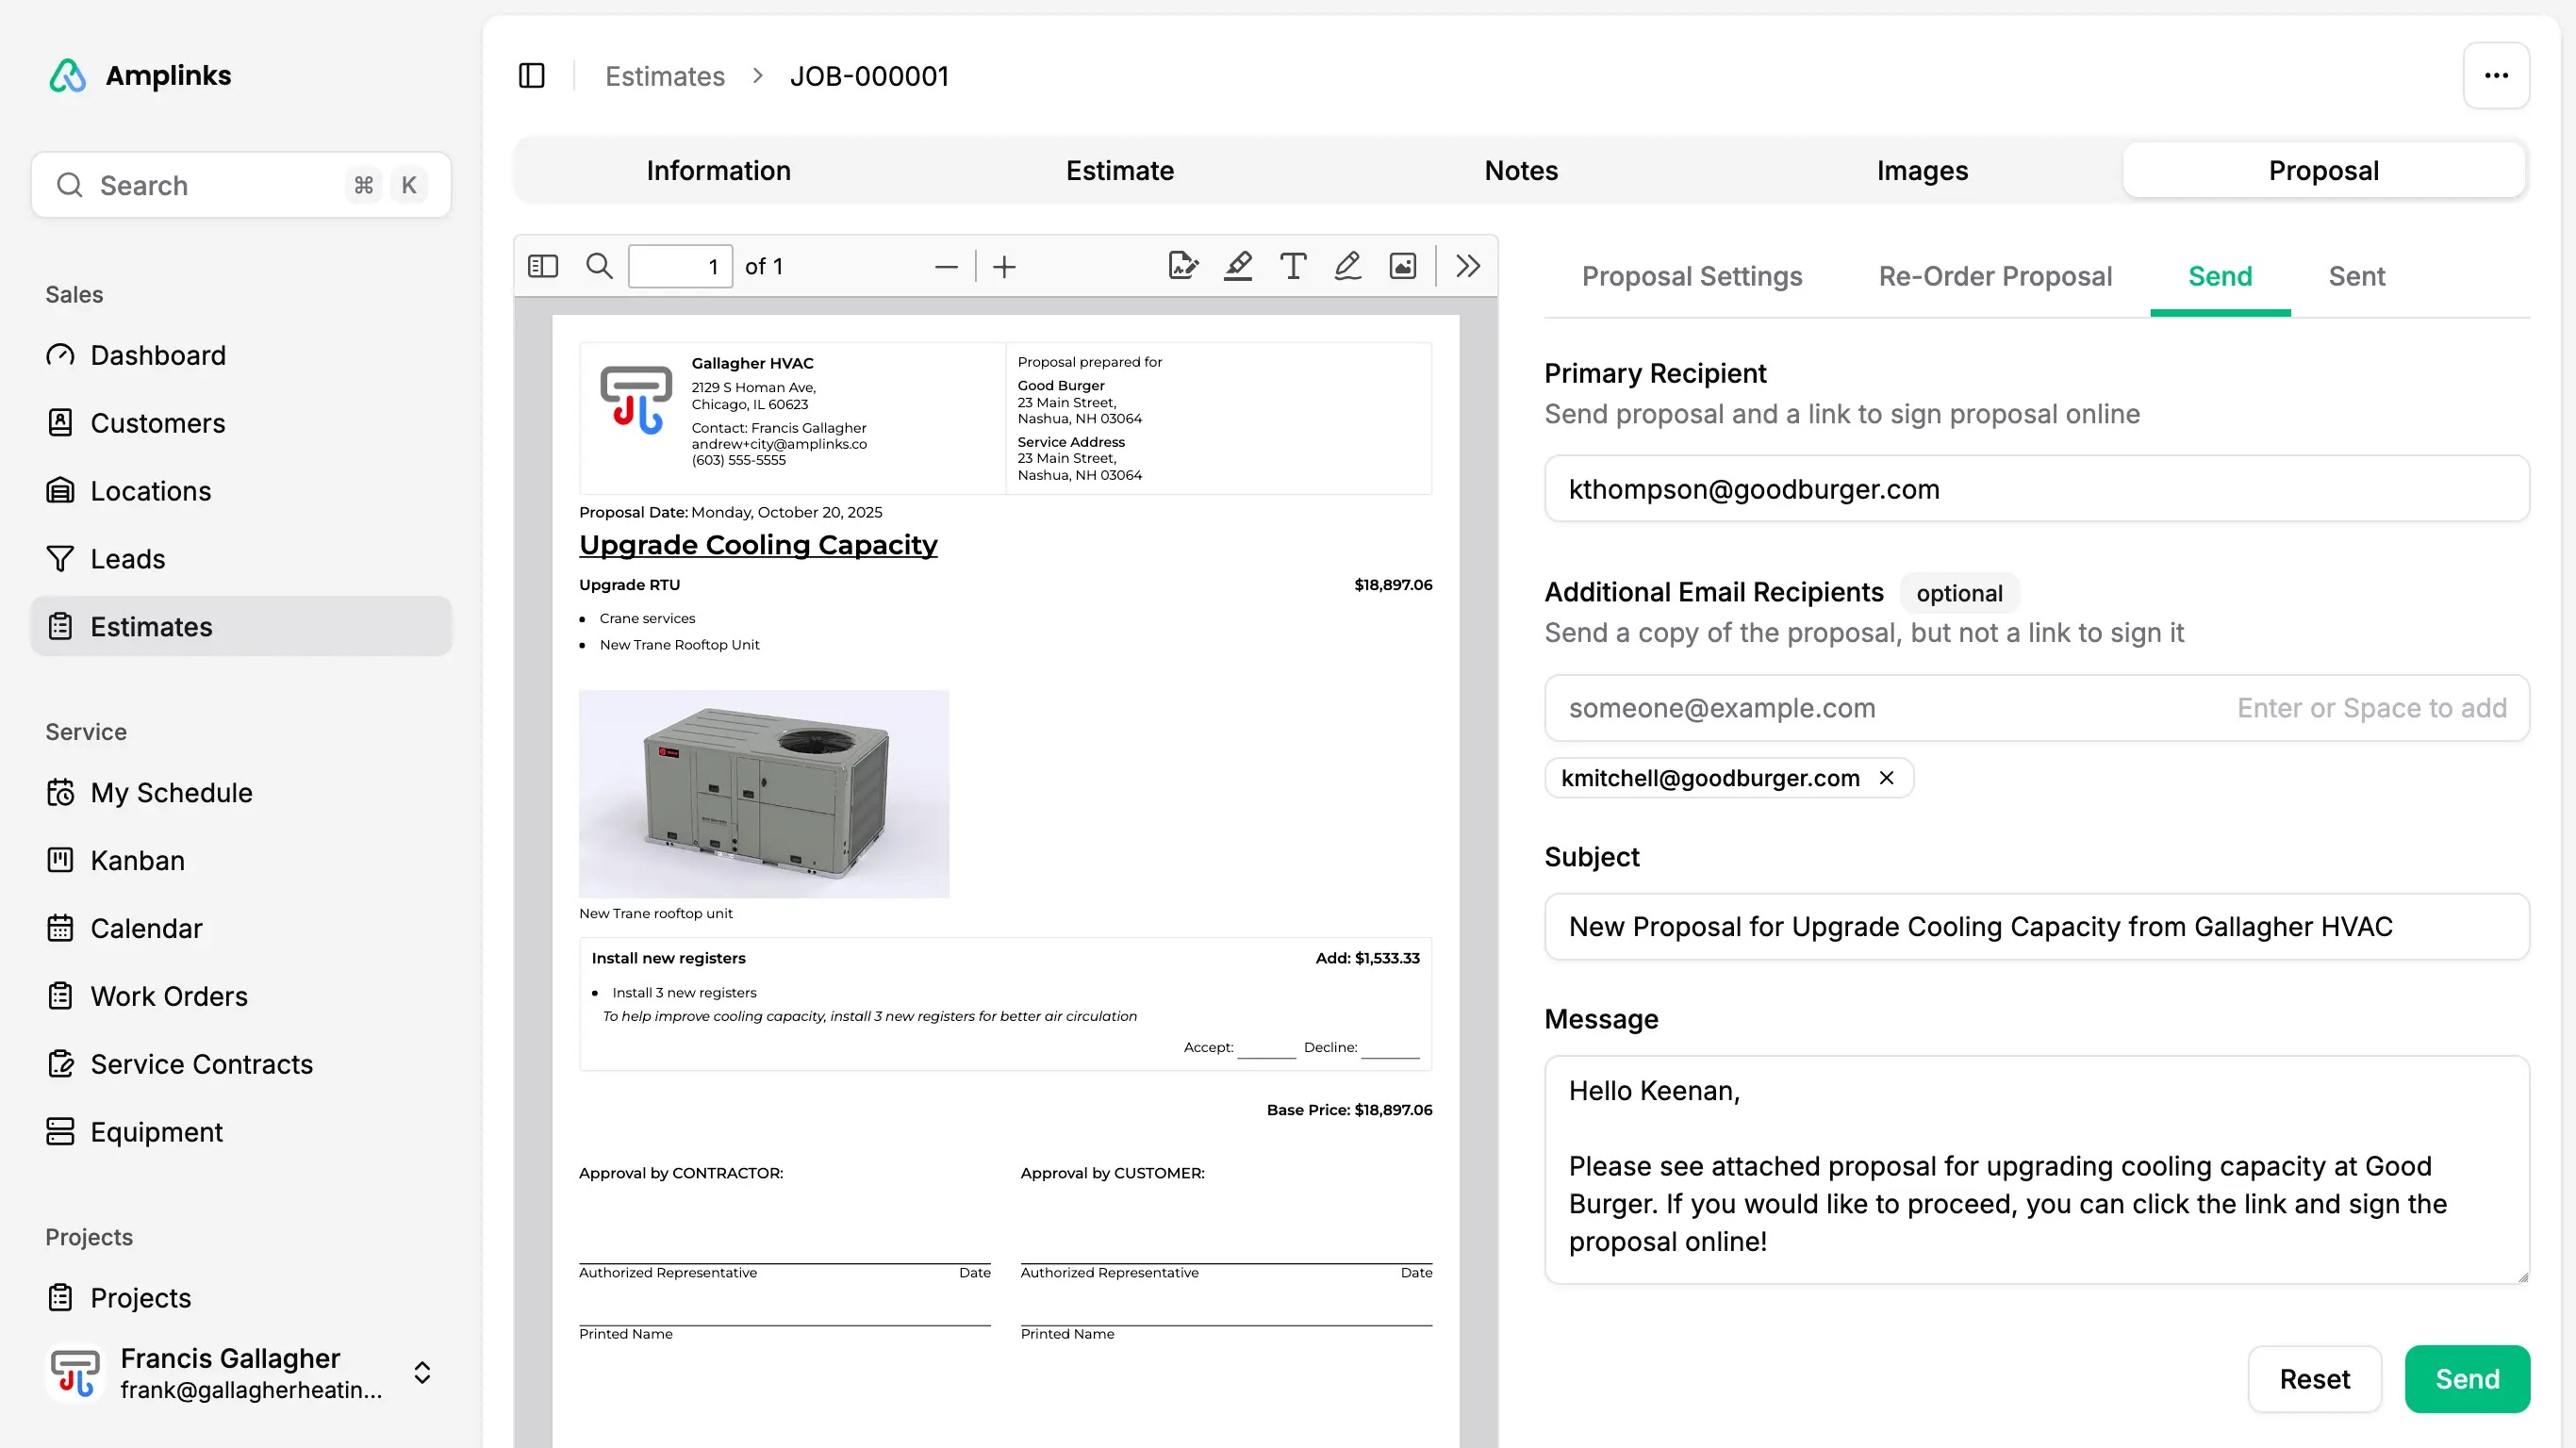This screenshot has width=2576, height=1448.
Task: Expand the Francis Gallagher account switcher
Action: [422, 1373]
